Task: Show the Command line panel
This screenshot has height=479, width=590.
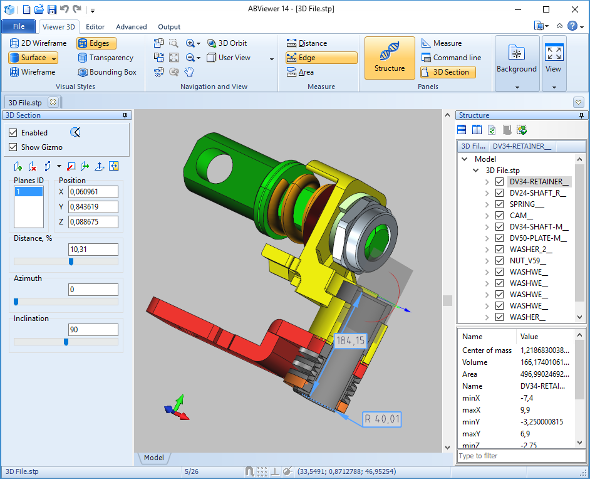Action: [451, 58]
